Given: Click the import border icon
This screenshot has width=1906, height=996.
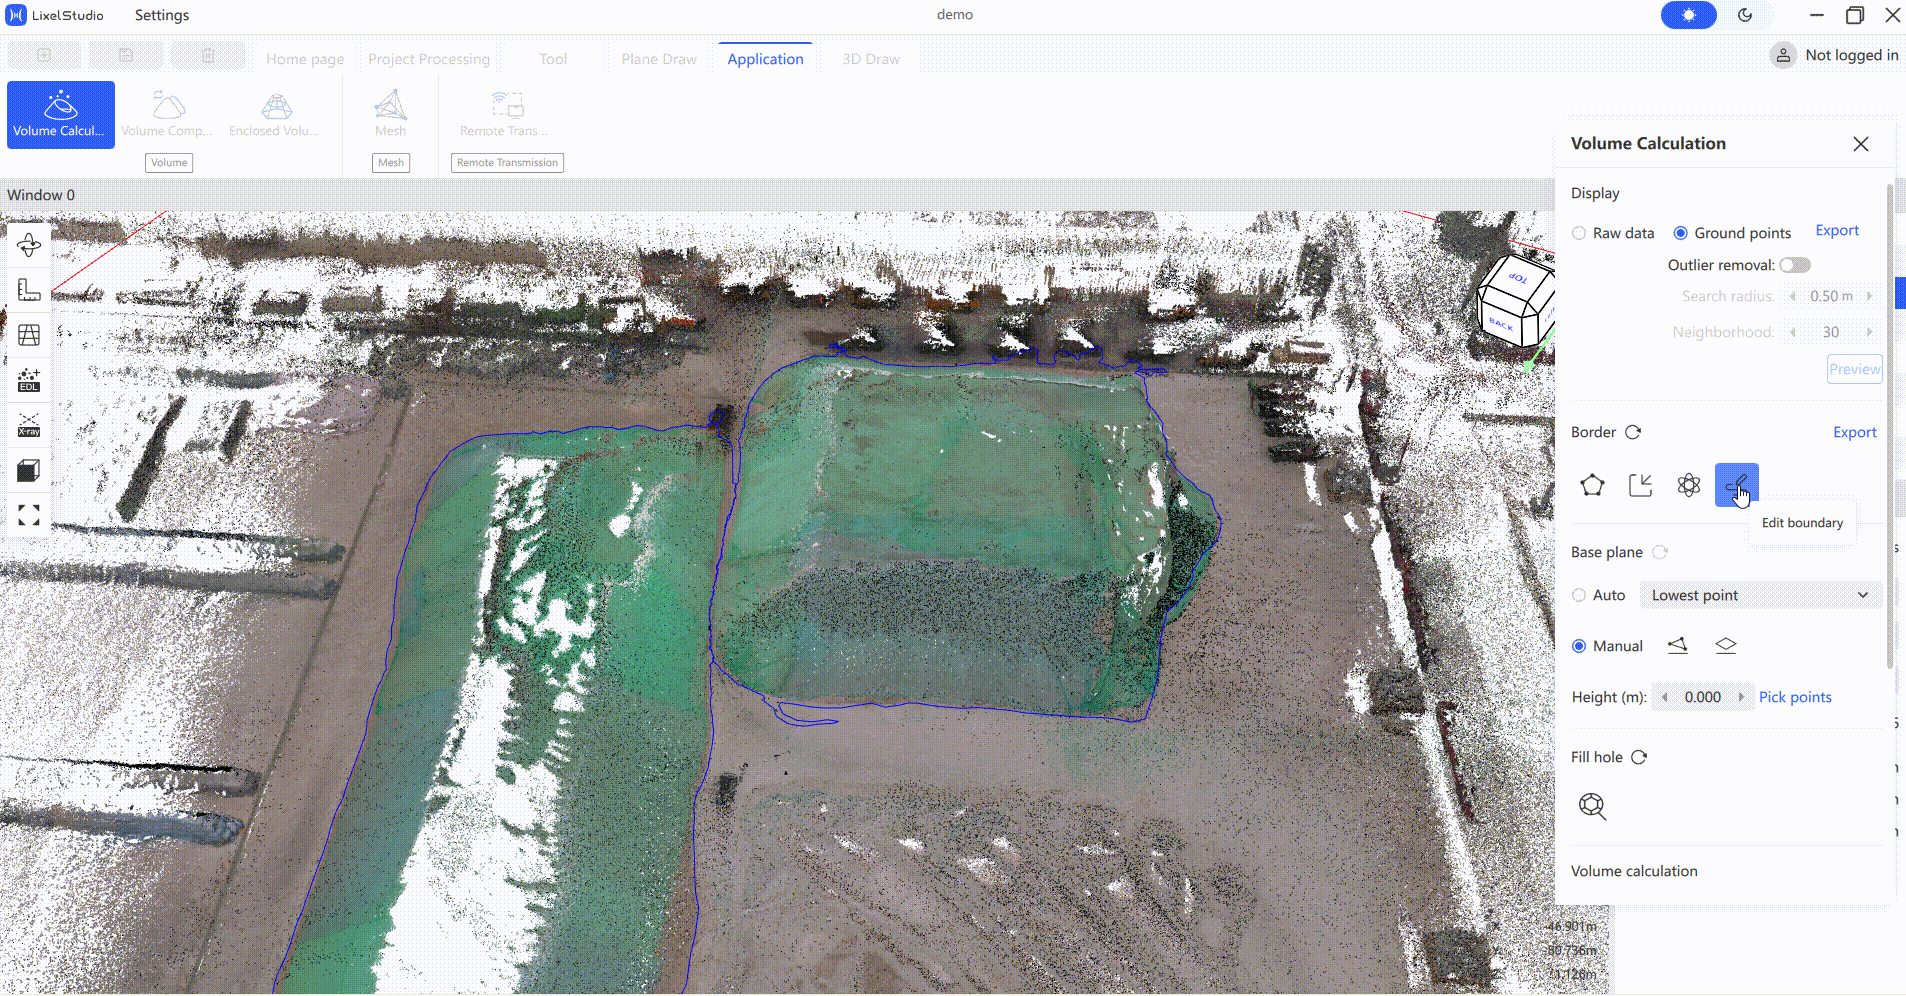Looking at the screenshot, I should [1640, 485].
